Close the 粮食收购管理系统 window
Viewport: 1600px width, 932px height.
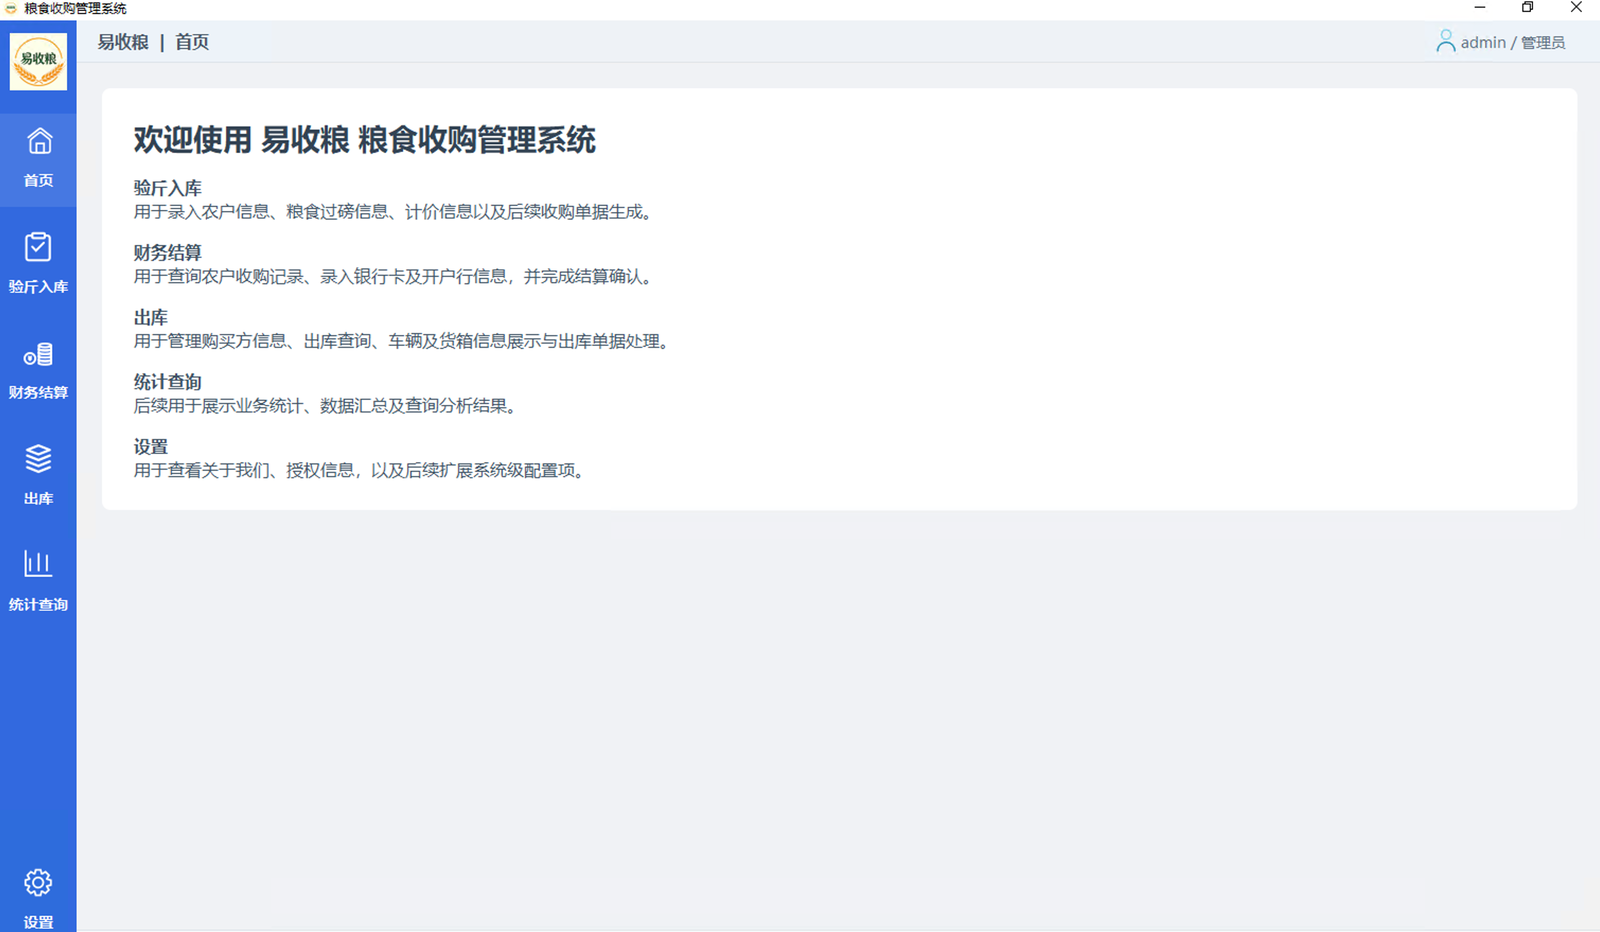coord(1576,8)
